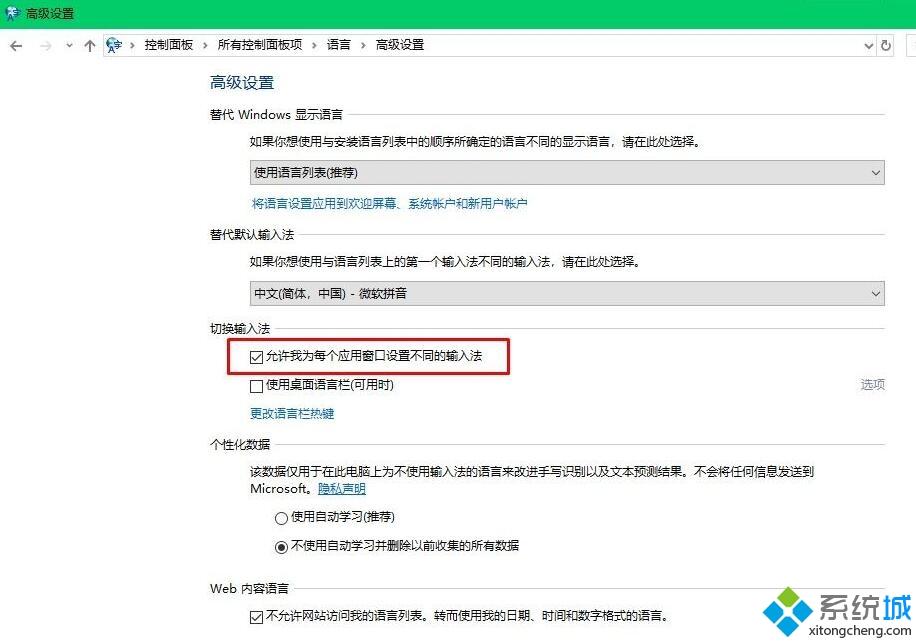Click the 高级设置 page heading

tap(242, 83)
